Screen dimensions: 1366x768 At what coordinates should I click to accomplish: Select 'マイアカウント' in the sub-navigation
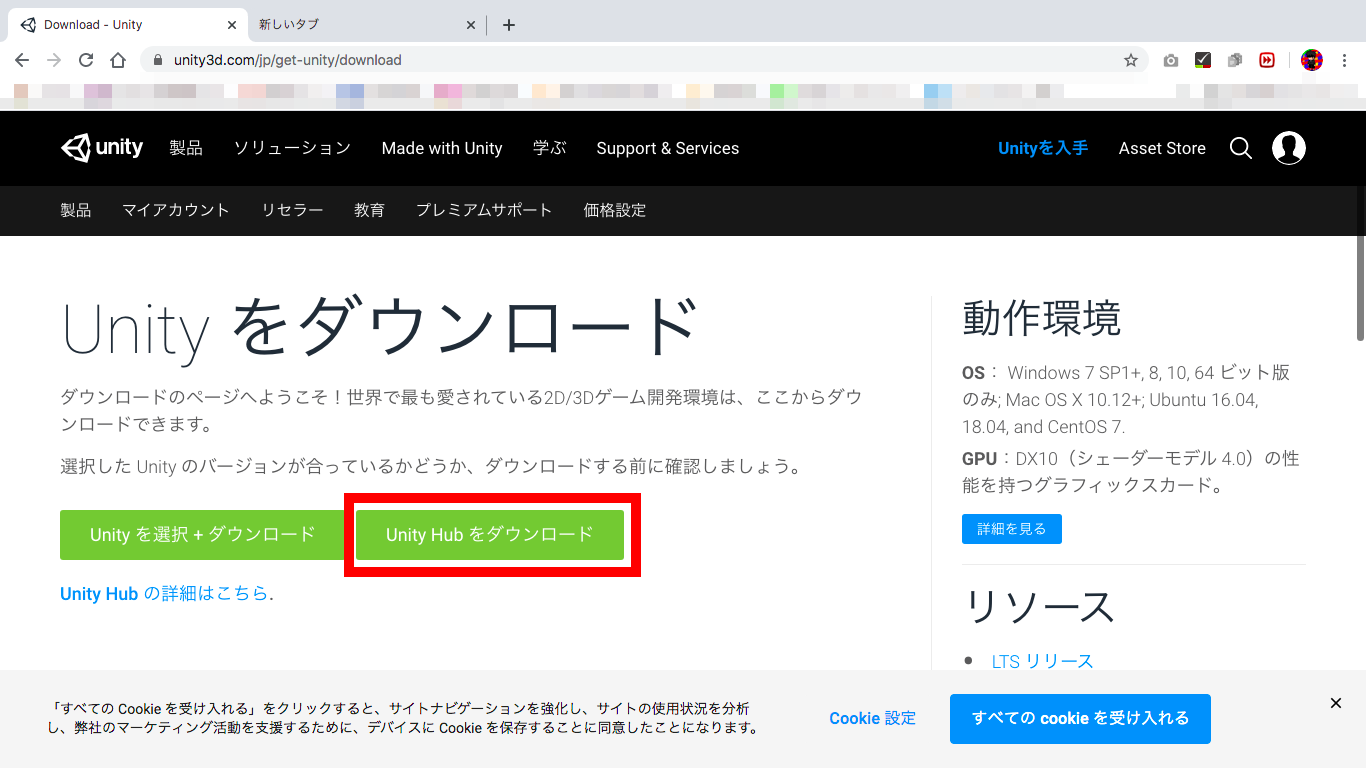[176, 210]
